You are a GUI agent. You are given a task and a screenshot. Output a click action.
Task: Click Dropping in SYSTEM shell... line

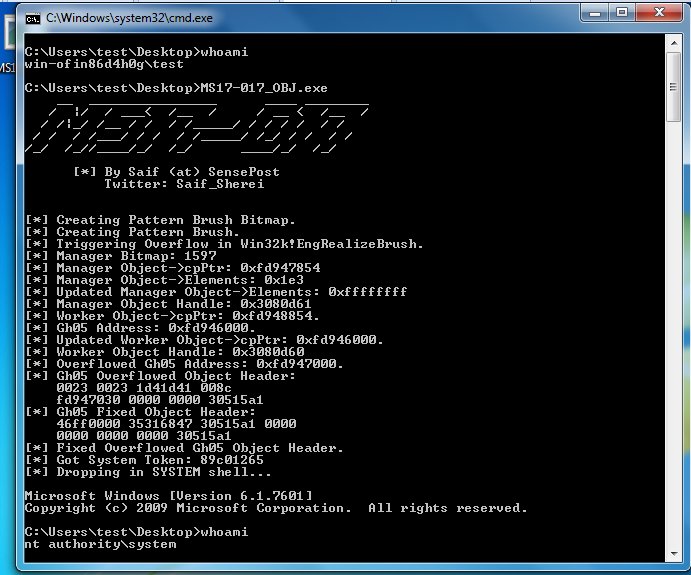click(x=148, y=472)
